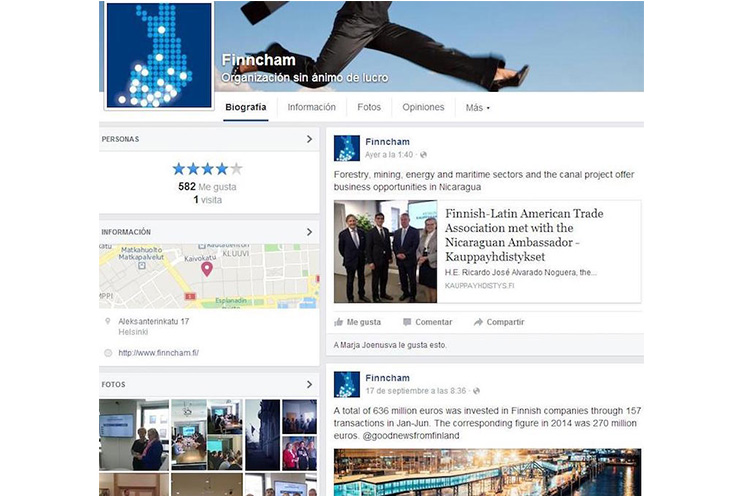The width and height of the screenshot is (744, 496).
Task: Open the Nicaraguan Ambassador article photo
Action: (385, 252)
